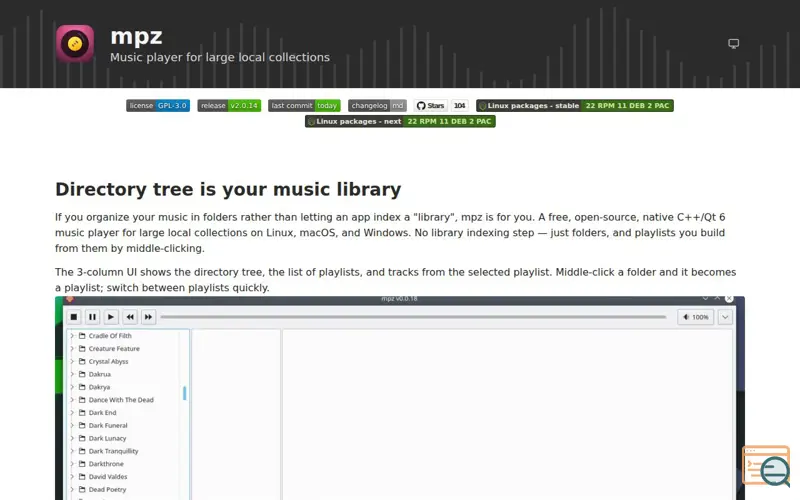
Task: Click 'Music player for large local collections' subtitle
Action: point(220,57)
